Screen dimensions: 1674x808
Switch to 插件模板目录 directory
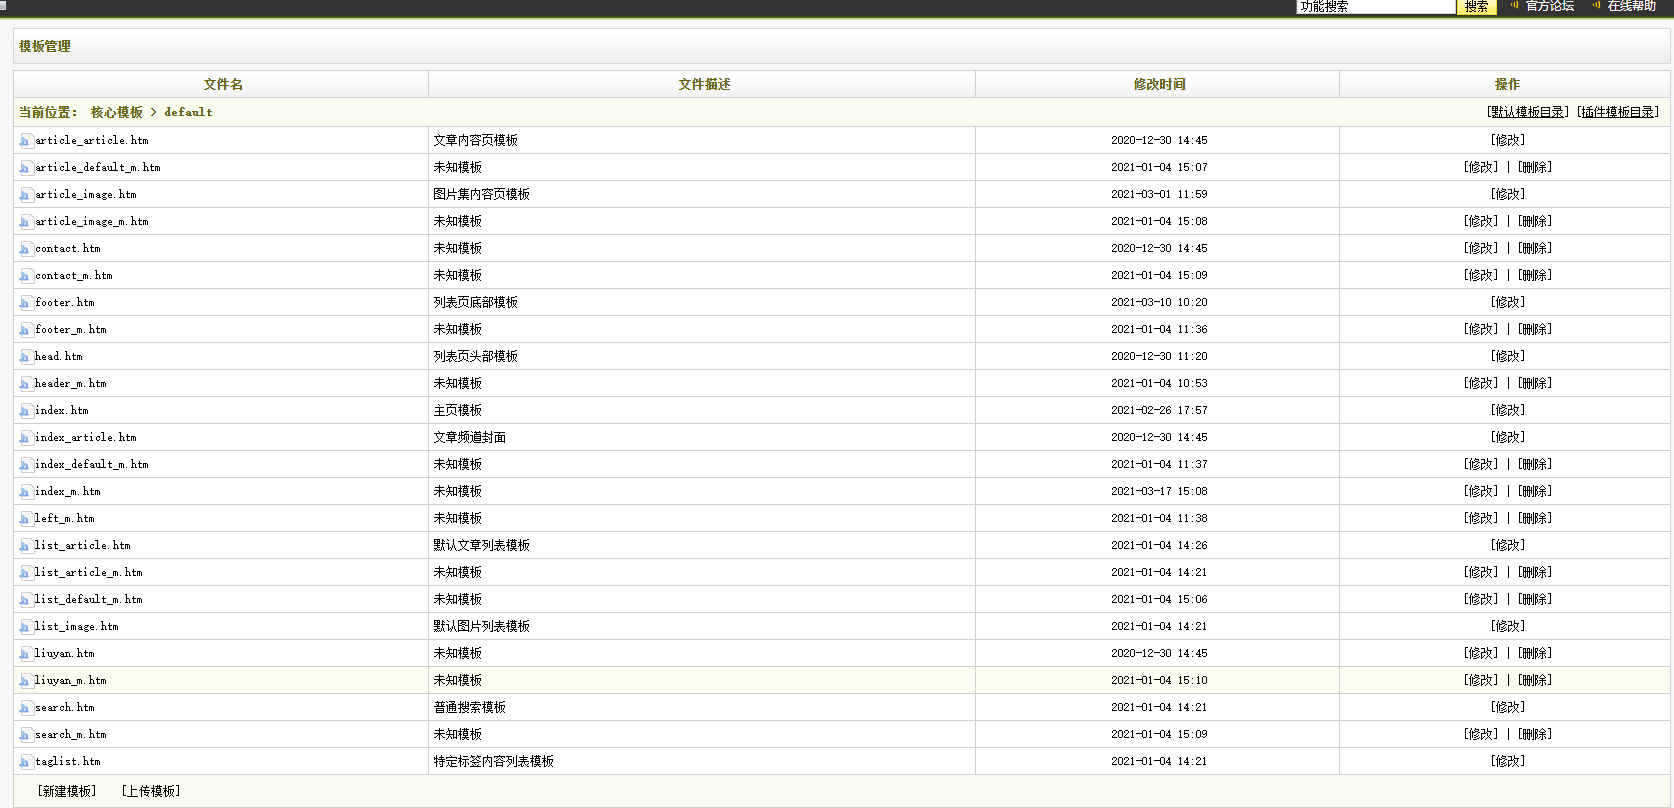click(1618, 112)
